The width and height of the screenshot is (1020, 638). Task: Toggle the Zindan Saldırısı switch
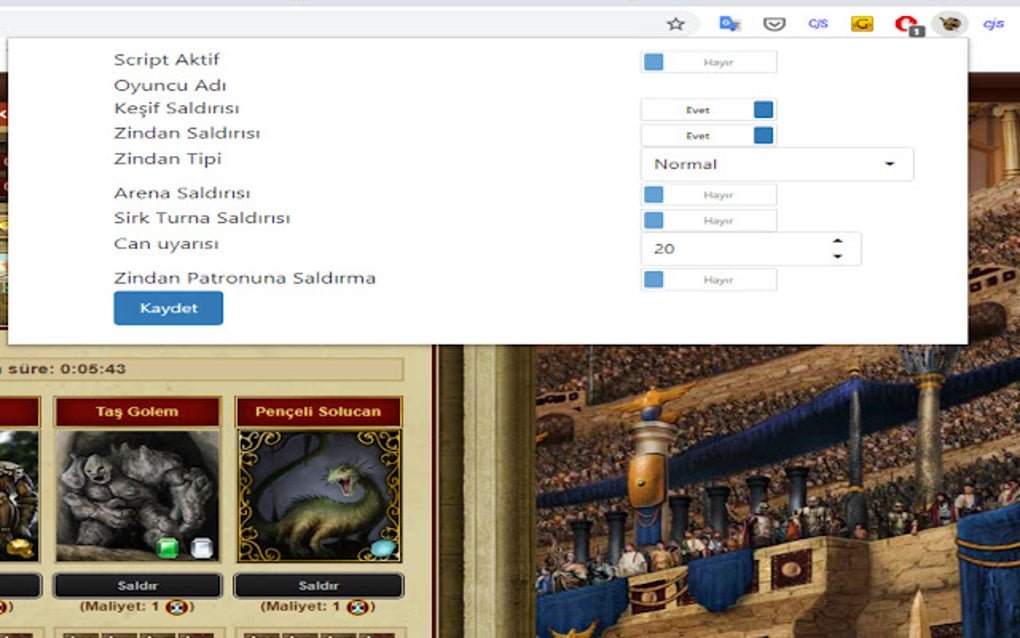coord(709,135)
